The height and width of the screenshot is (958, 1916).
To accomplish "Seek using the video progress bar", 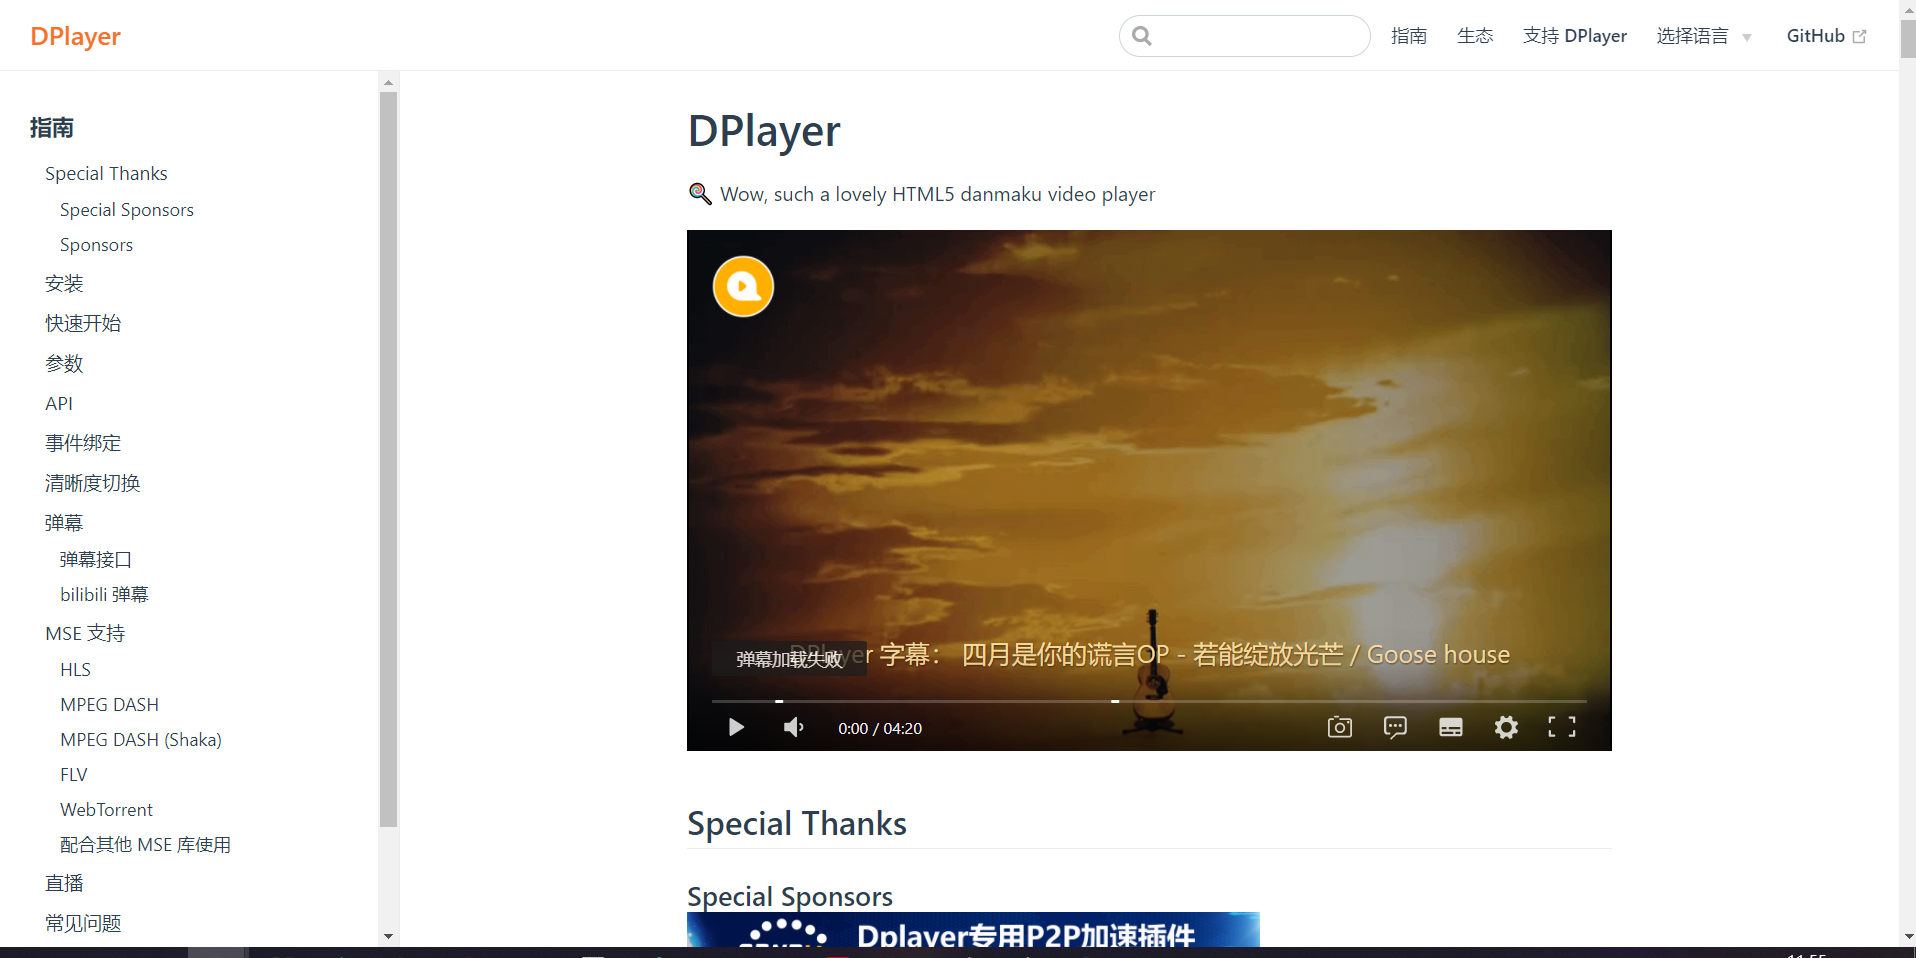I will [x=1148, y=702].
